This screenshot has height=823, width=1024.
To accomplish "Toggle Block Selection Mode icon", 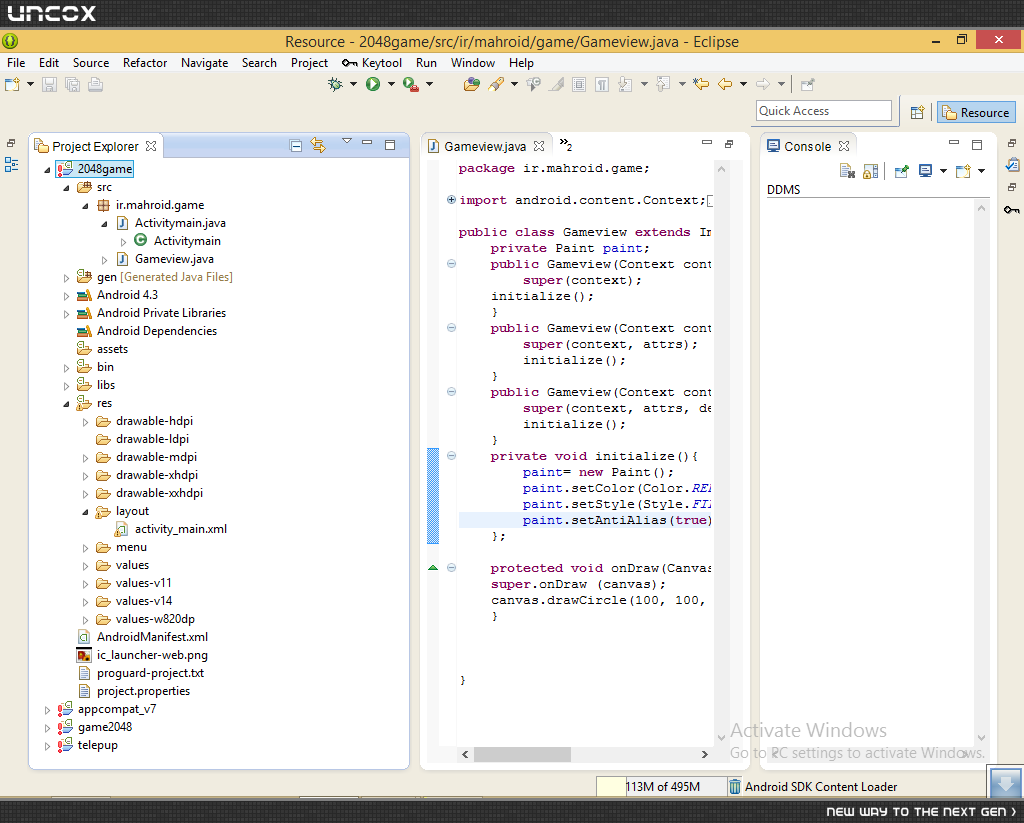I will (x=579, y=84).
